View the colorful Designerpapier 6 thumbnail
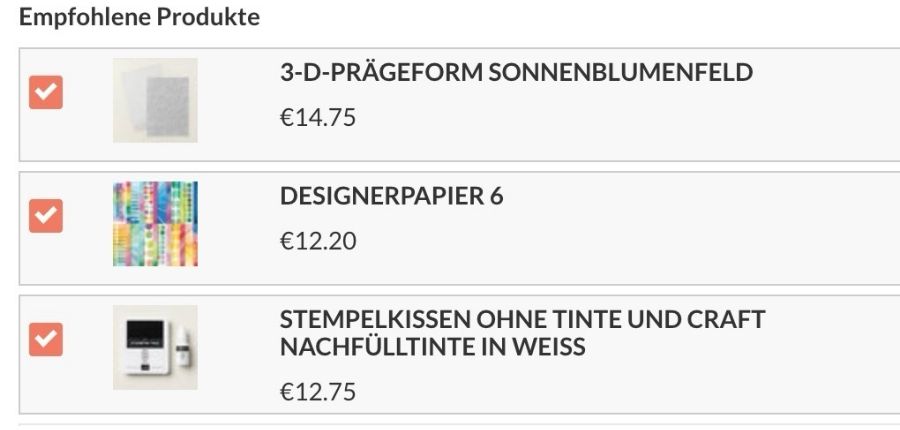Screen dimensions: 900x430 point(155,223)
